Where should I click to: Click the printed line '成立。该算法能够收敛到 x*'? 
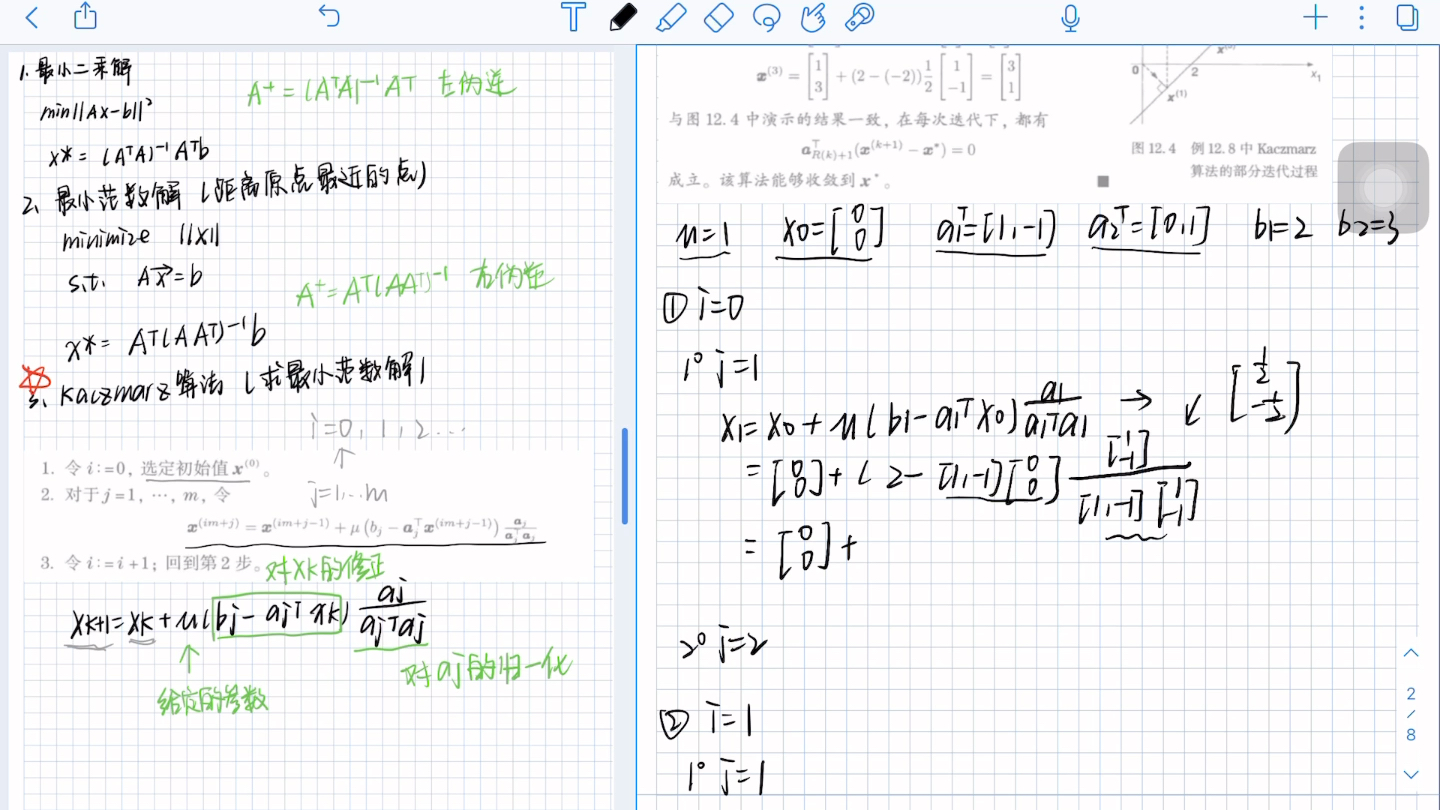coord(778,181)
